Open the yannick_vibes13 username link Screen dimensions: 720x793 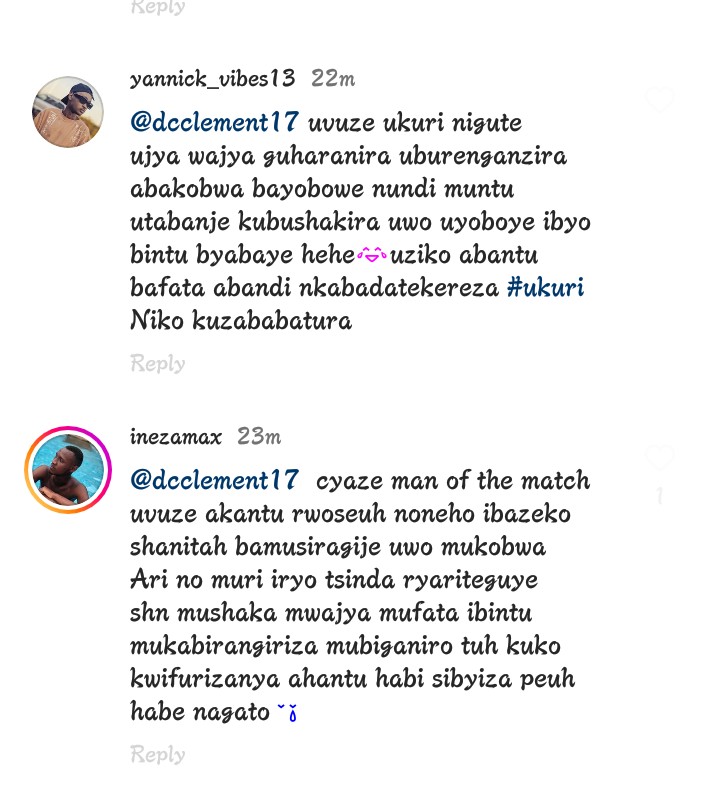[212, 79]
